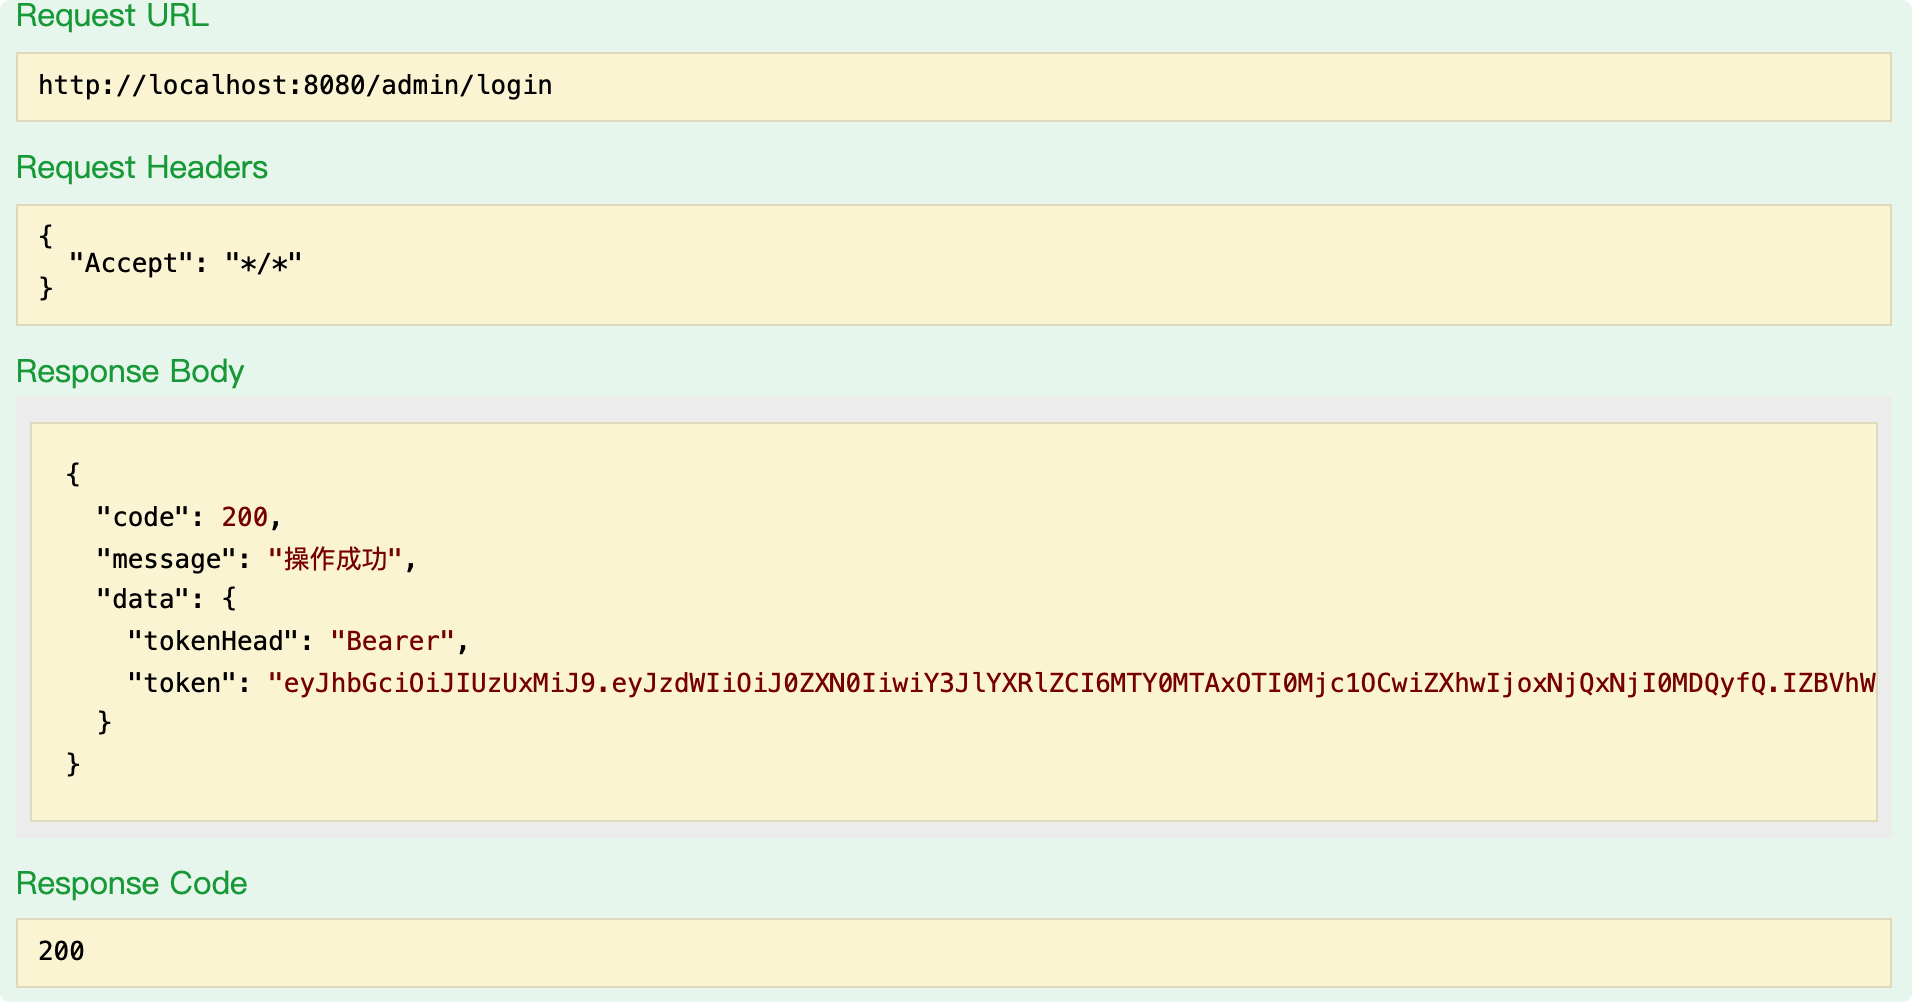Click the "message" key in response JSON
This screenshot has width=1912, height=1002.
coord(166,559)
